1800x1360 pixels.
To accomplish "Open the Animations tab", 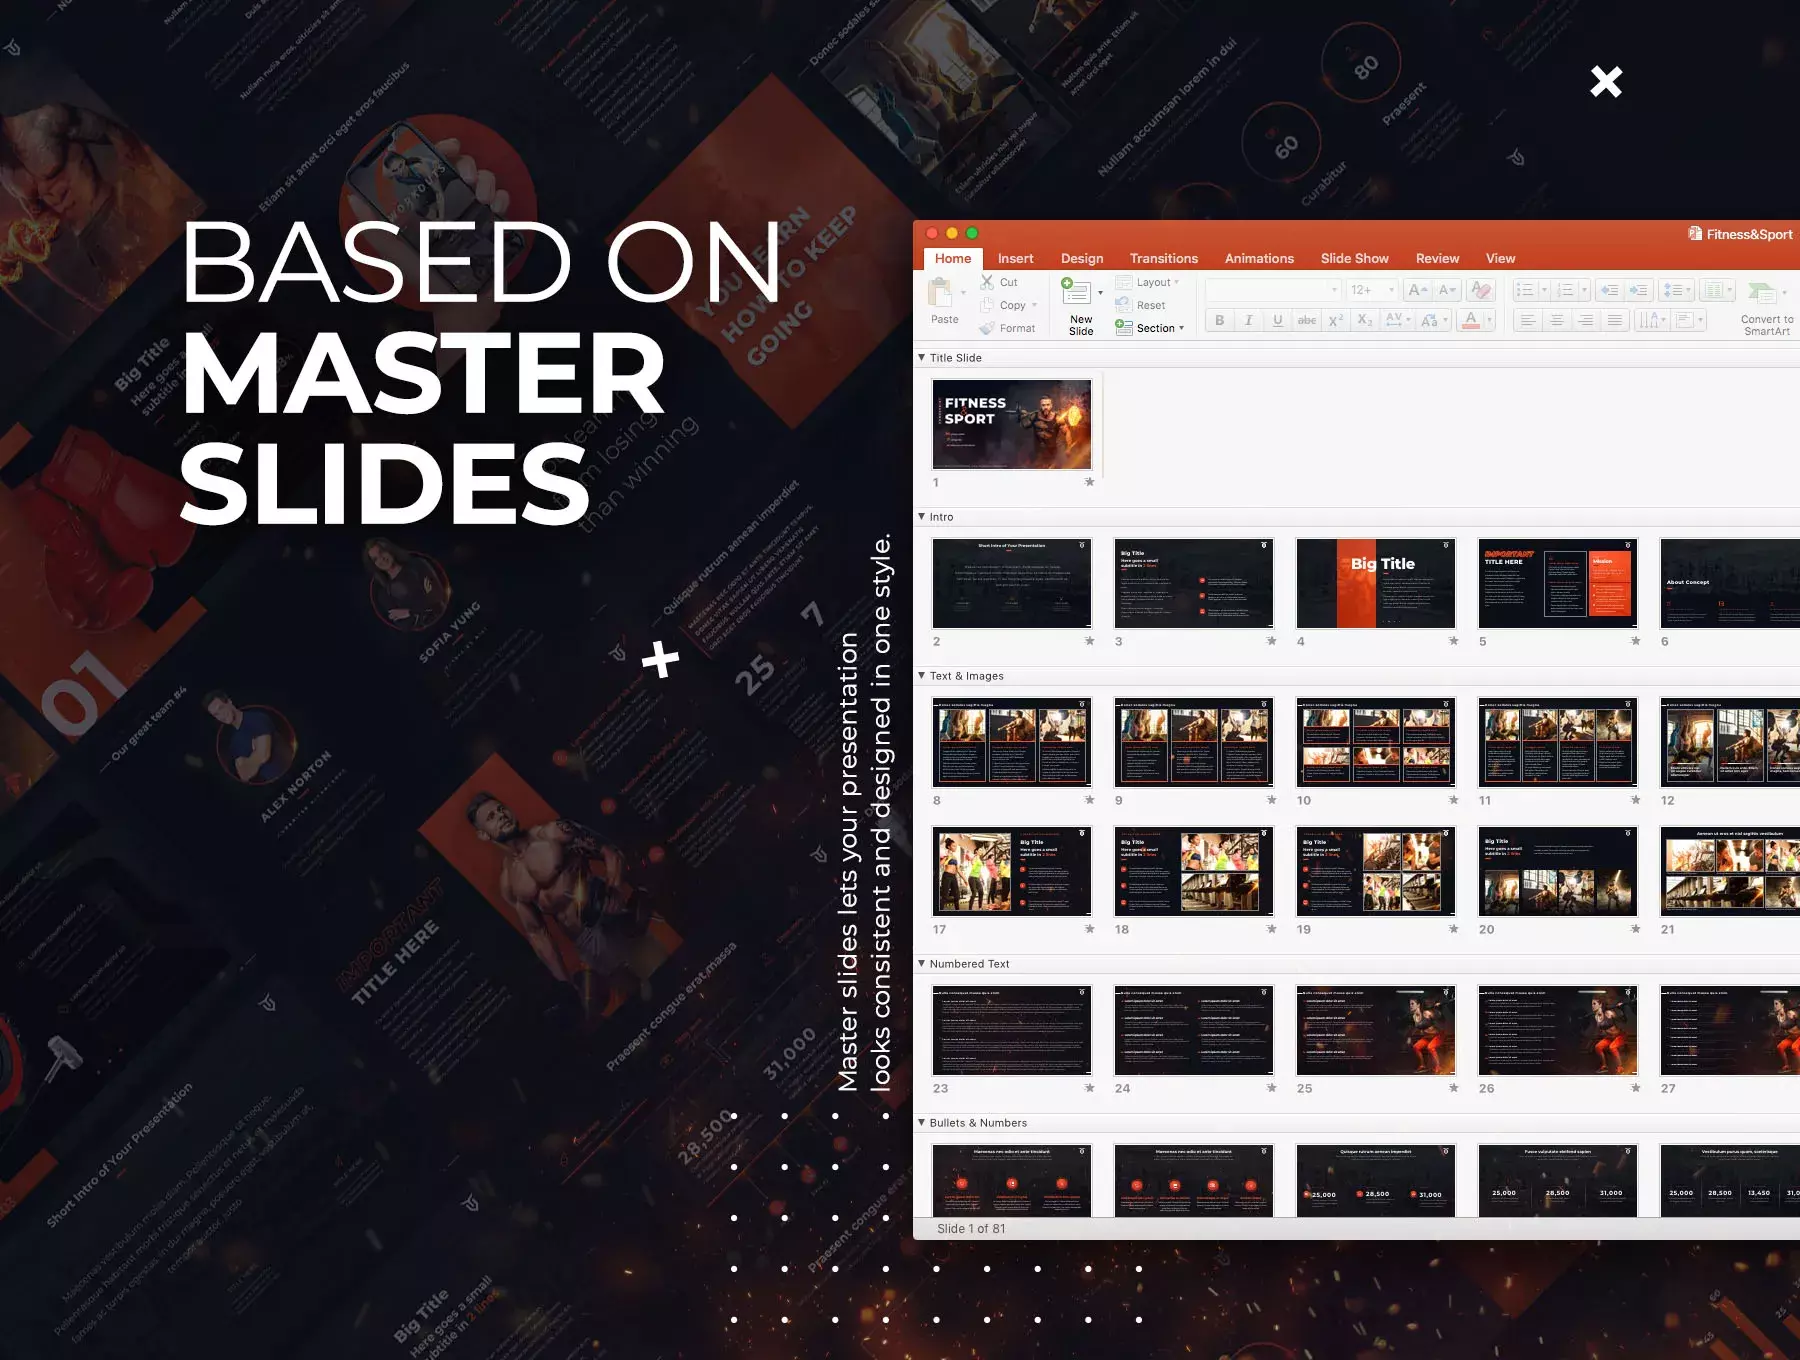I will click(1259, 258).
